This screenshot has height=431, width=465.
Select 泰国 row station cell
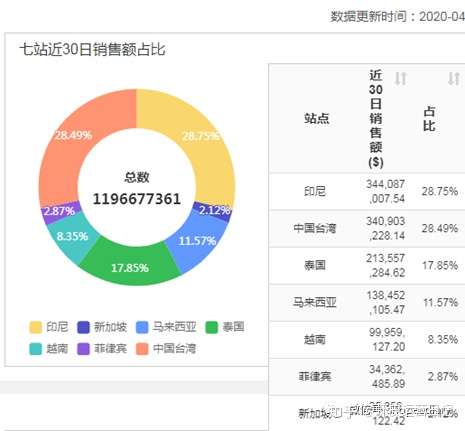[x=315, y=265]
